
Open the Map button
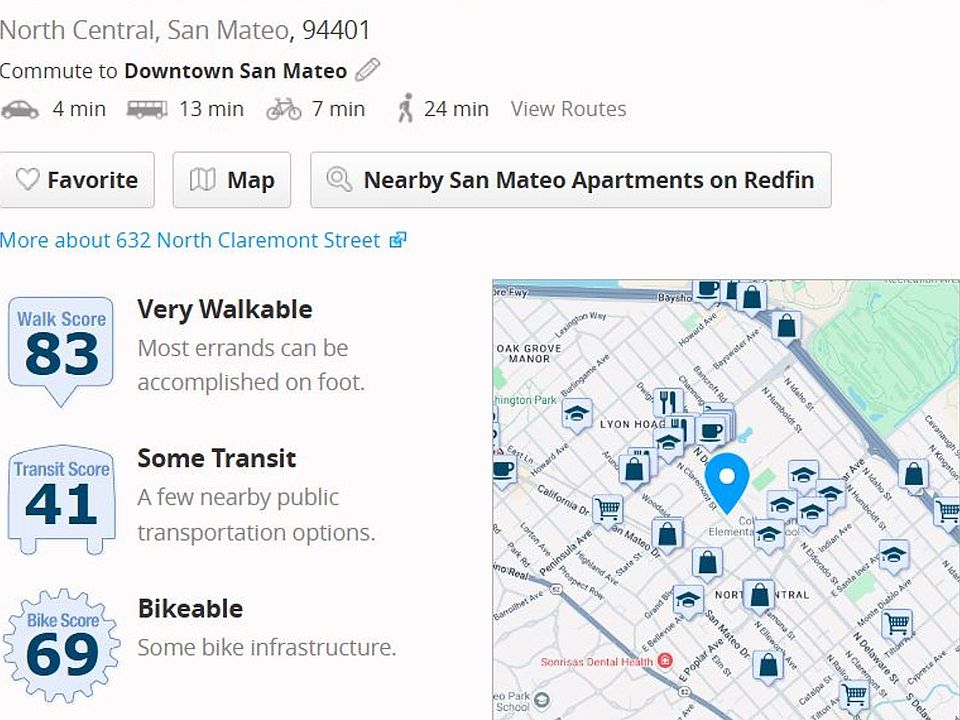click(232, 180)
